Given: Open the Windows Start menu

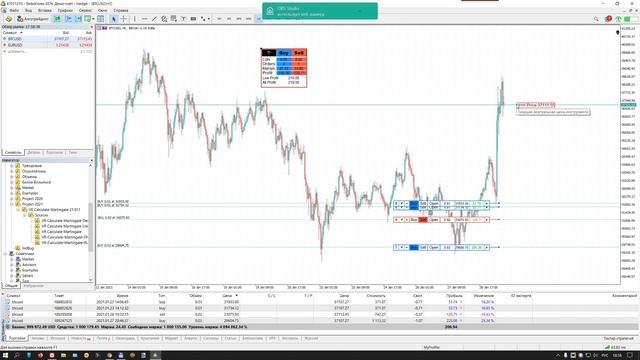Looking at the screenshot, I should (x=6, y=356).
